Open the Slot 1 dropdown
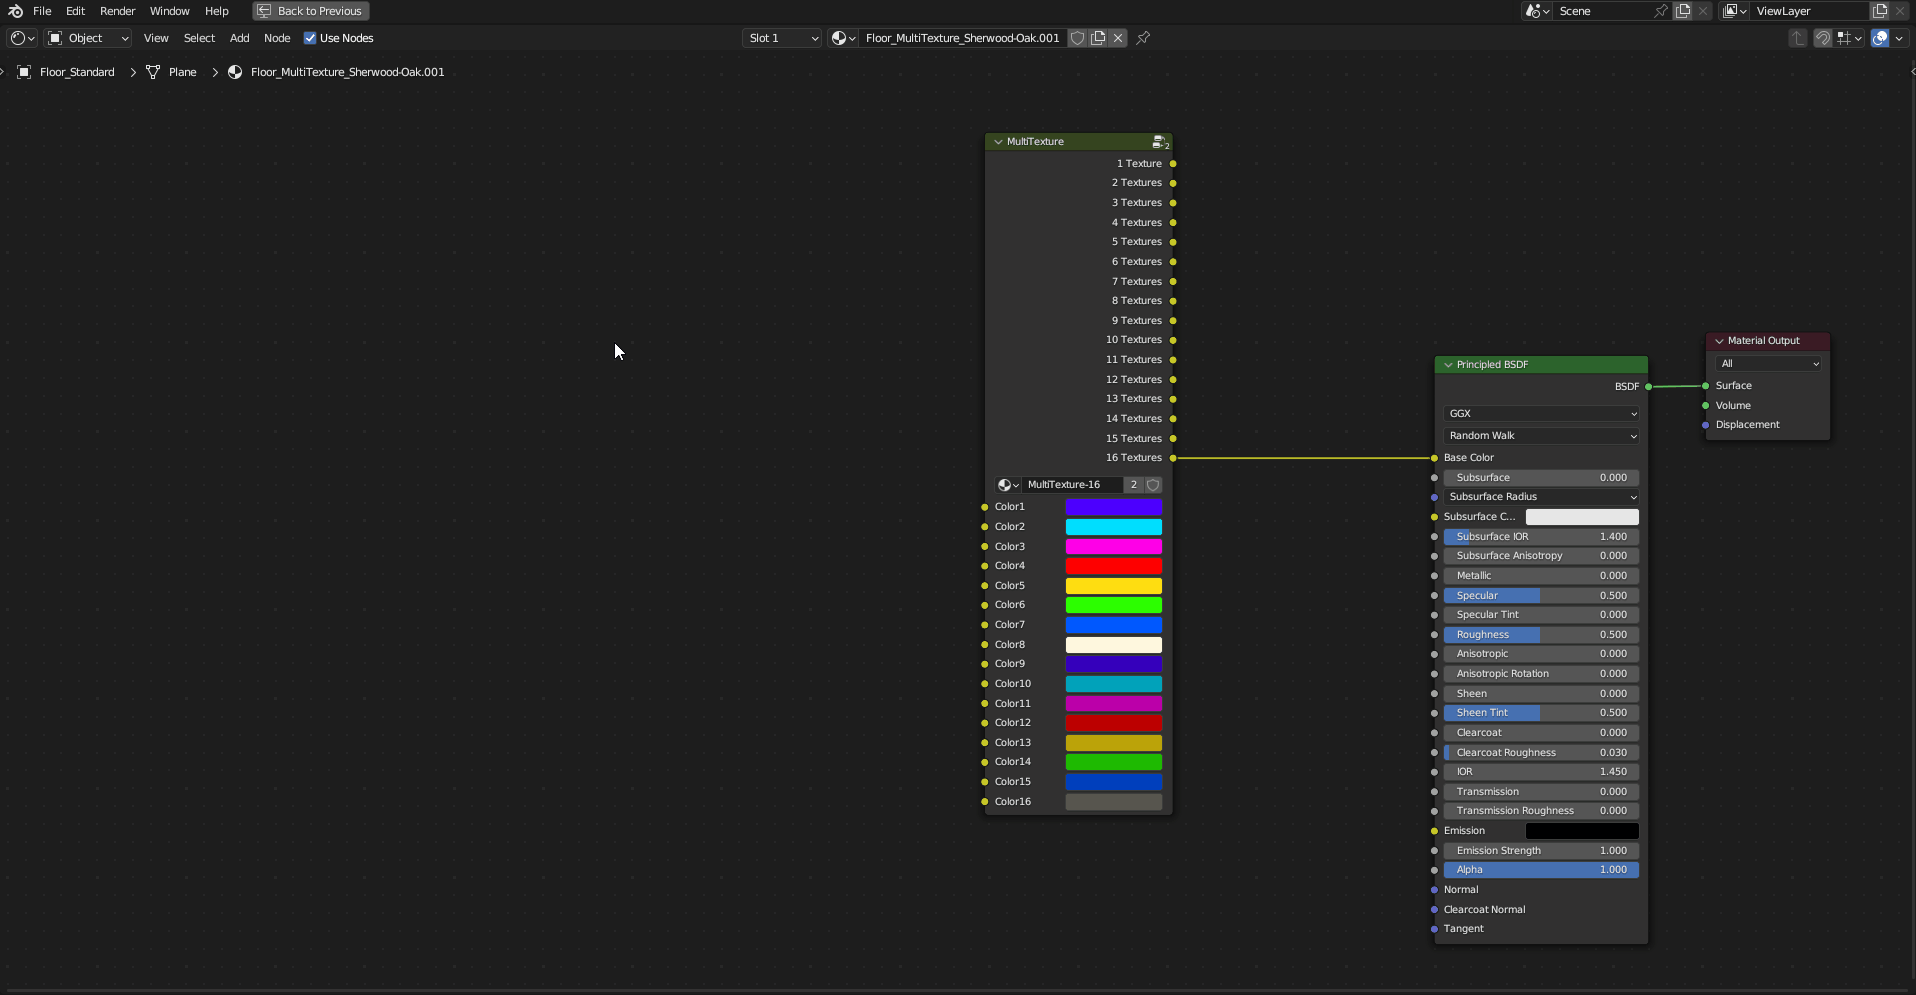The image size is (1916, 995). (x=782, y=38)
